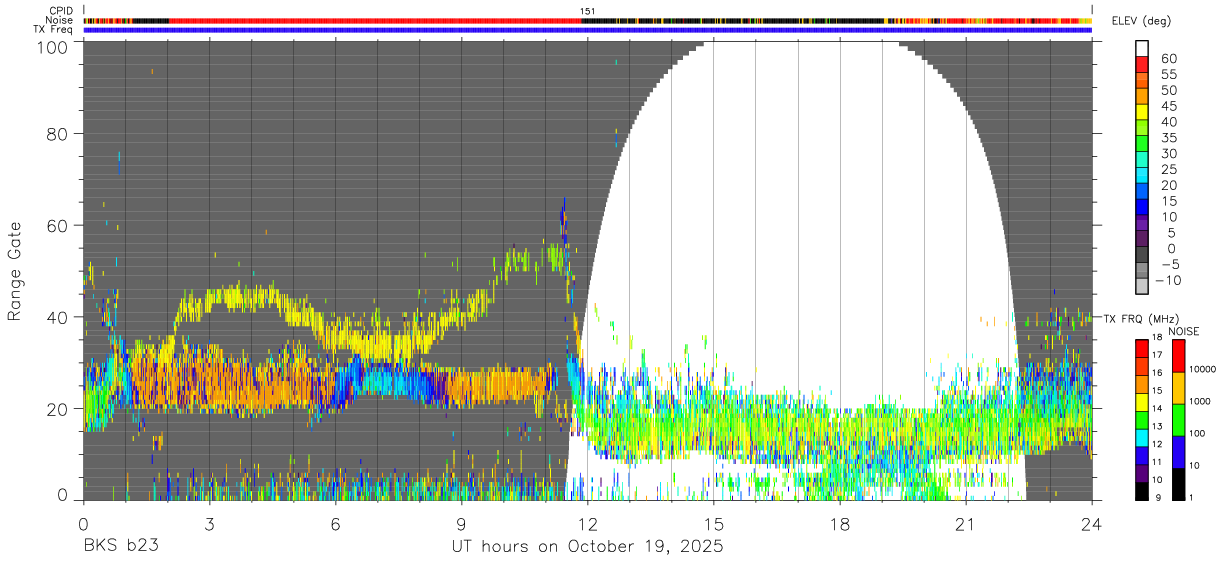Image resolution: width=1228 pixels, height=567 pixels.
Task: Click the '1000' noise legend value
Action: pyautogui.click(x=1200, y=401)
